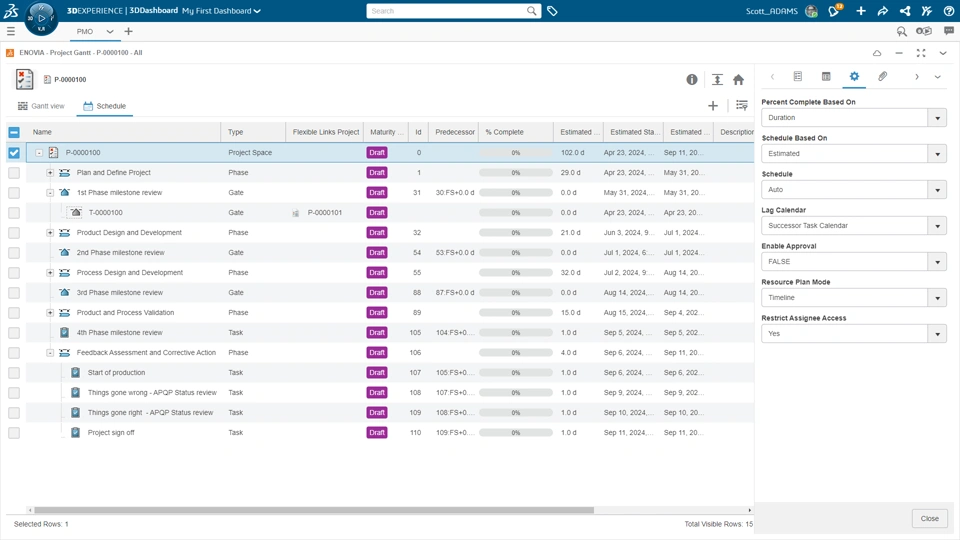Open notifications icon with badge

835,10
